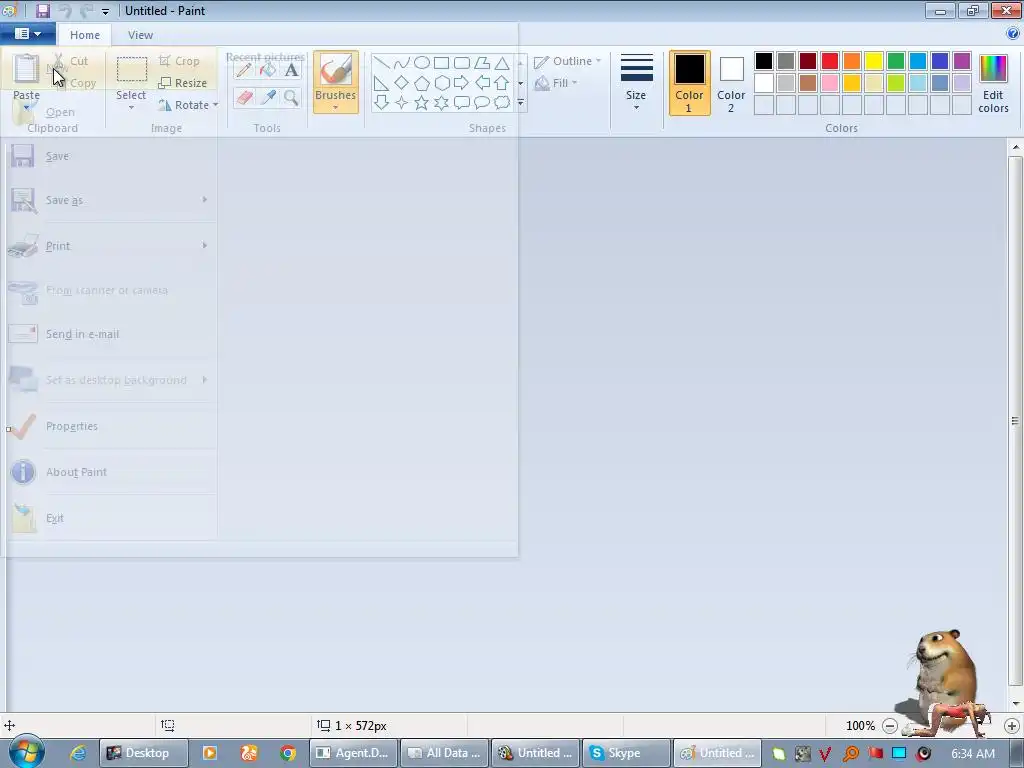The image size is (1024, 768).
Task: Click the Resize button
Action: tap(183, 83)
